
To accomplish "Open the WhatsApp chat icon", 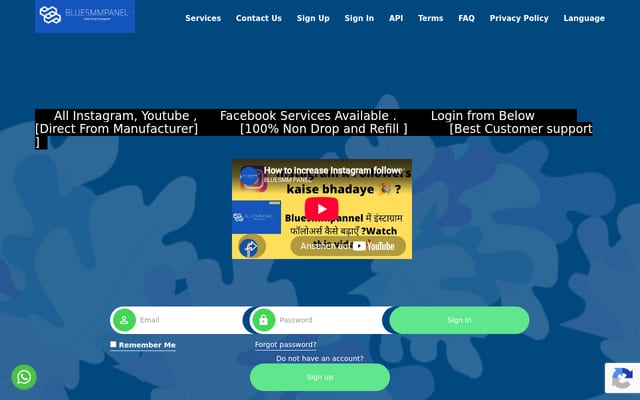I will (x=24, y=377).
